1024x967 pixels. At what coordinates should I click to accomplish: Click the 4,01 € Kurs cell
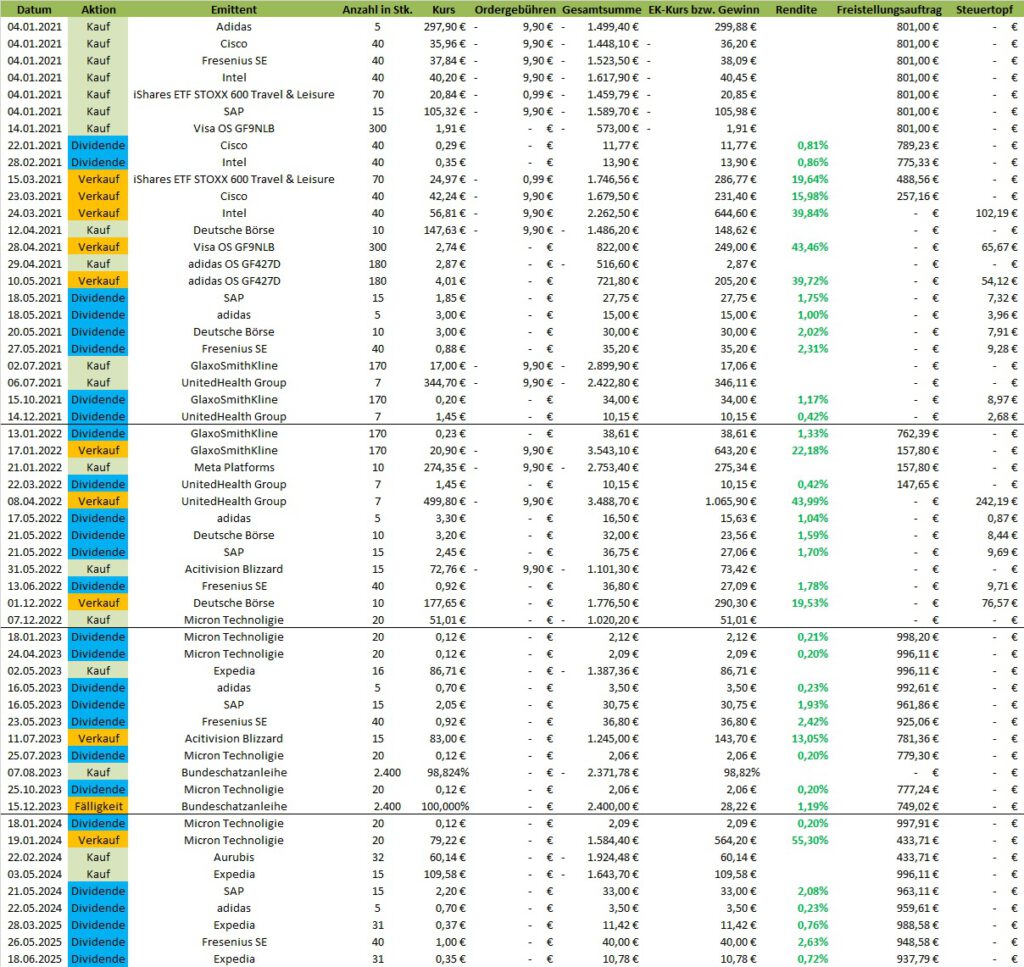[451, 281]
